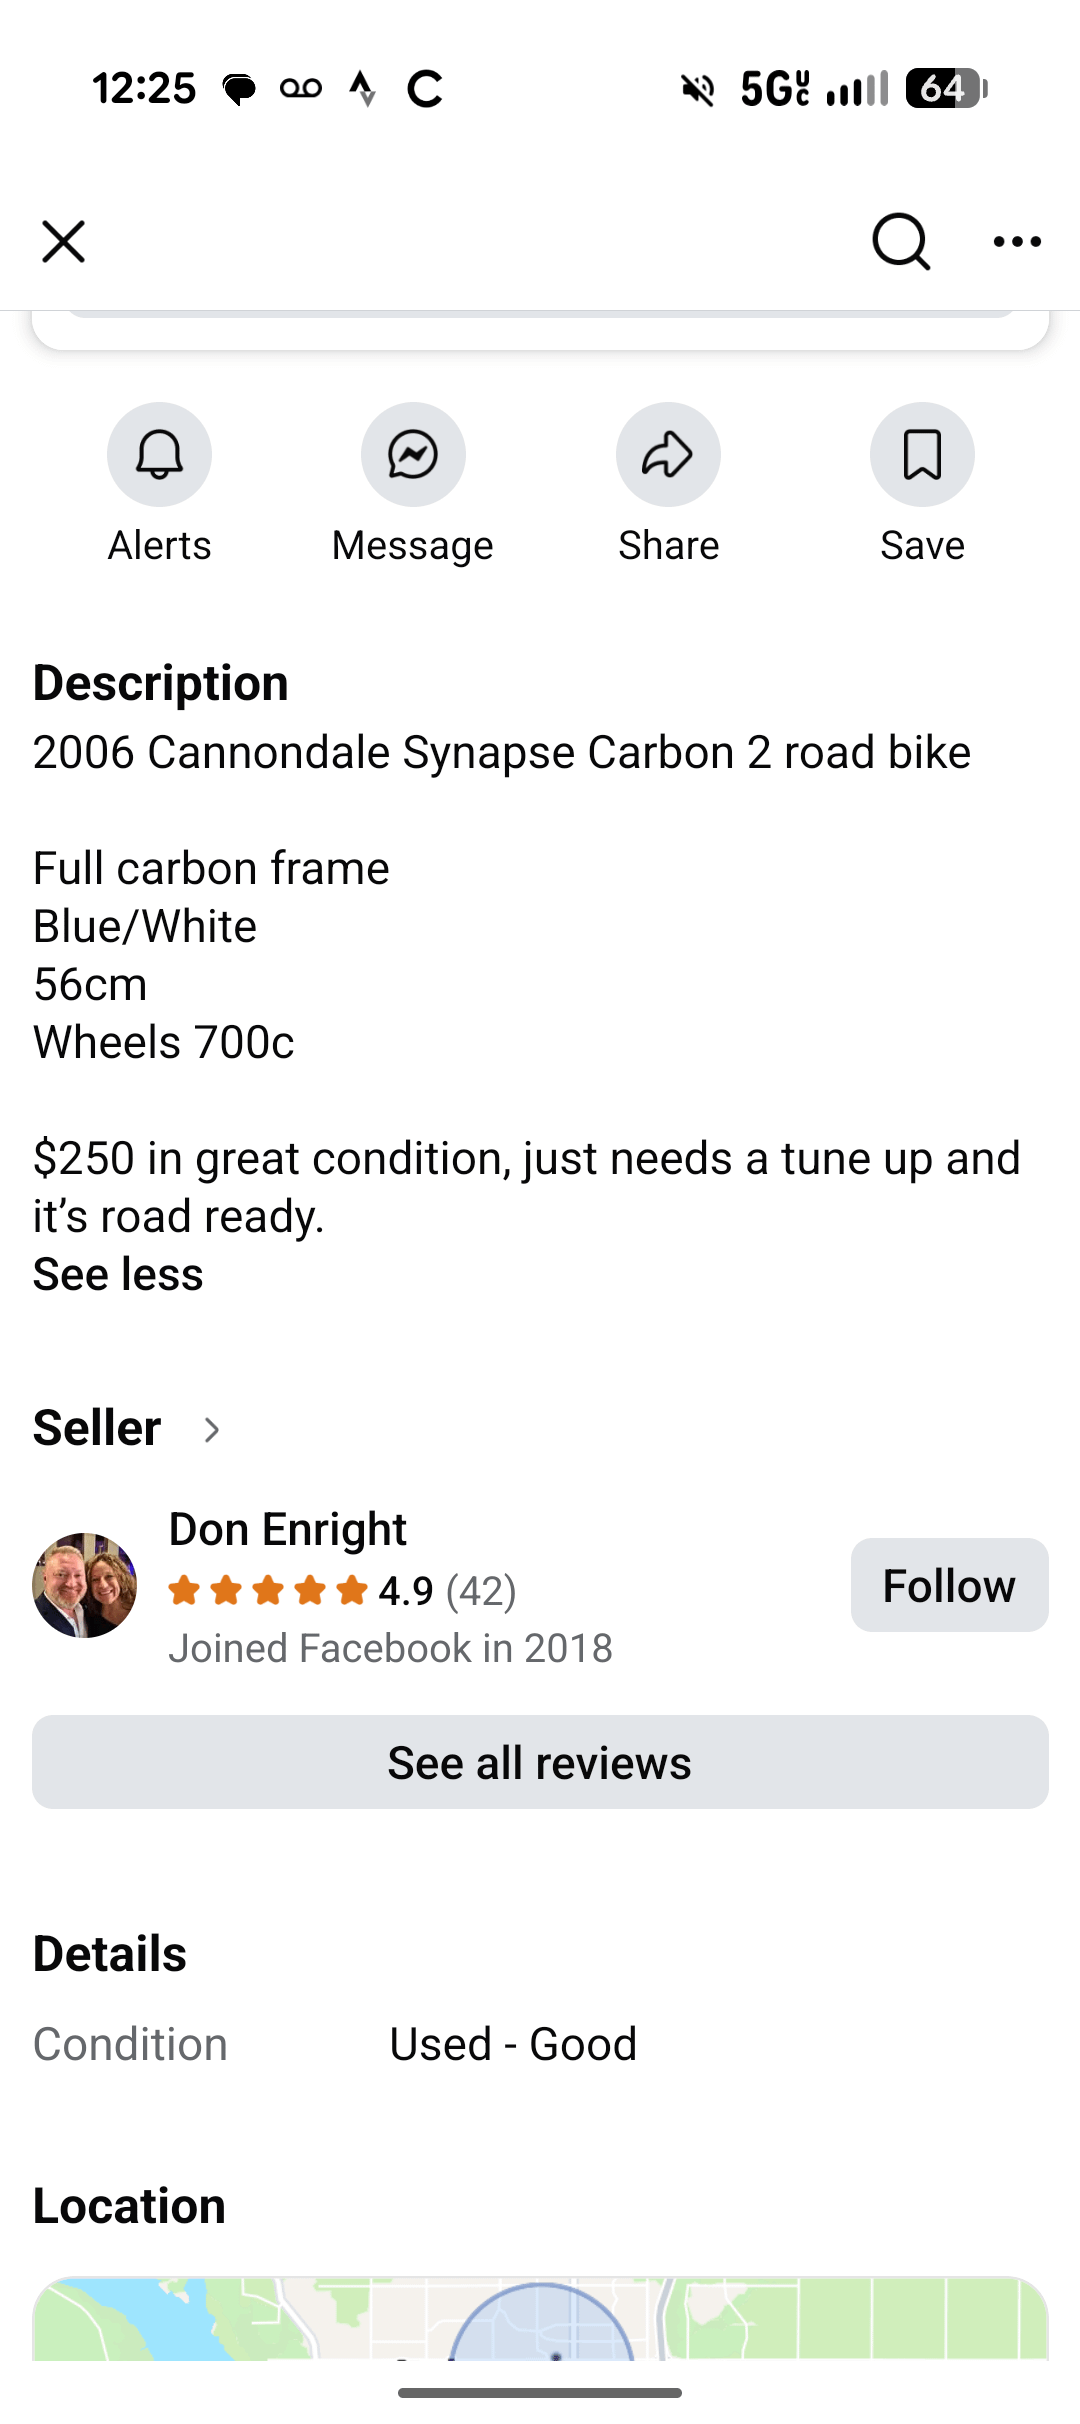The height and width of the screenshot is (2424, 1080).
Task: Tap the Alerts bell icon
Action: pos(159,455)
